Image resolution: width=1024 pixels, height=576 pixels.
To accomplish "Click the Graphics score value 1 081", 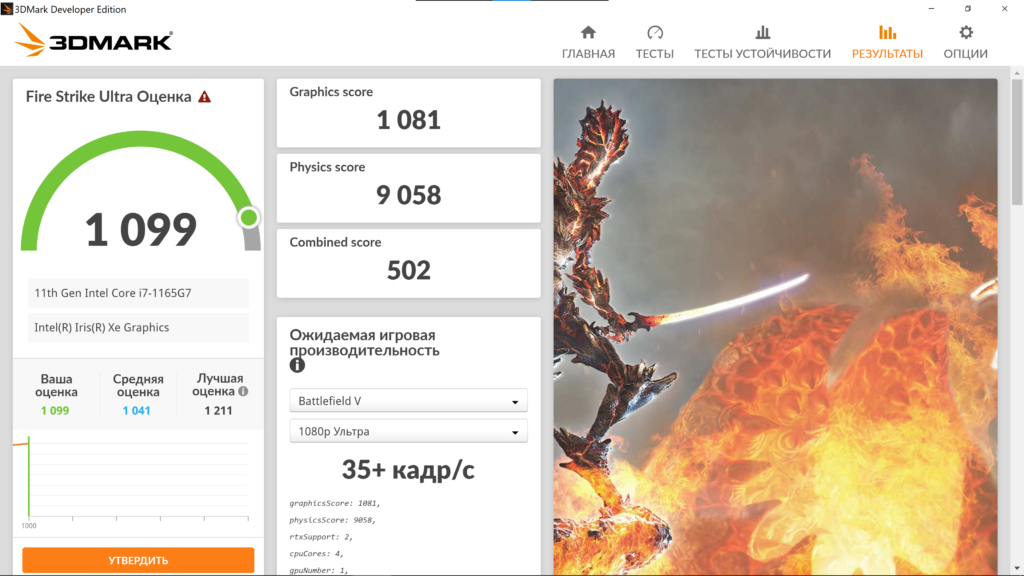I will click(409, 120).
